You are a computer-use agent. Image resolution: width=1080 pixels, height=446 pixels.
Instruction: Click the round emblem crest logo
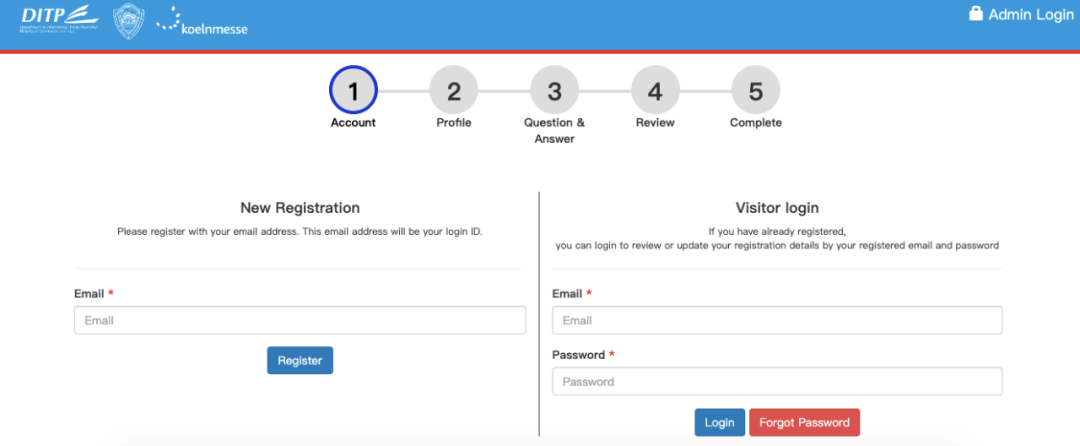point(127,21)
